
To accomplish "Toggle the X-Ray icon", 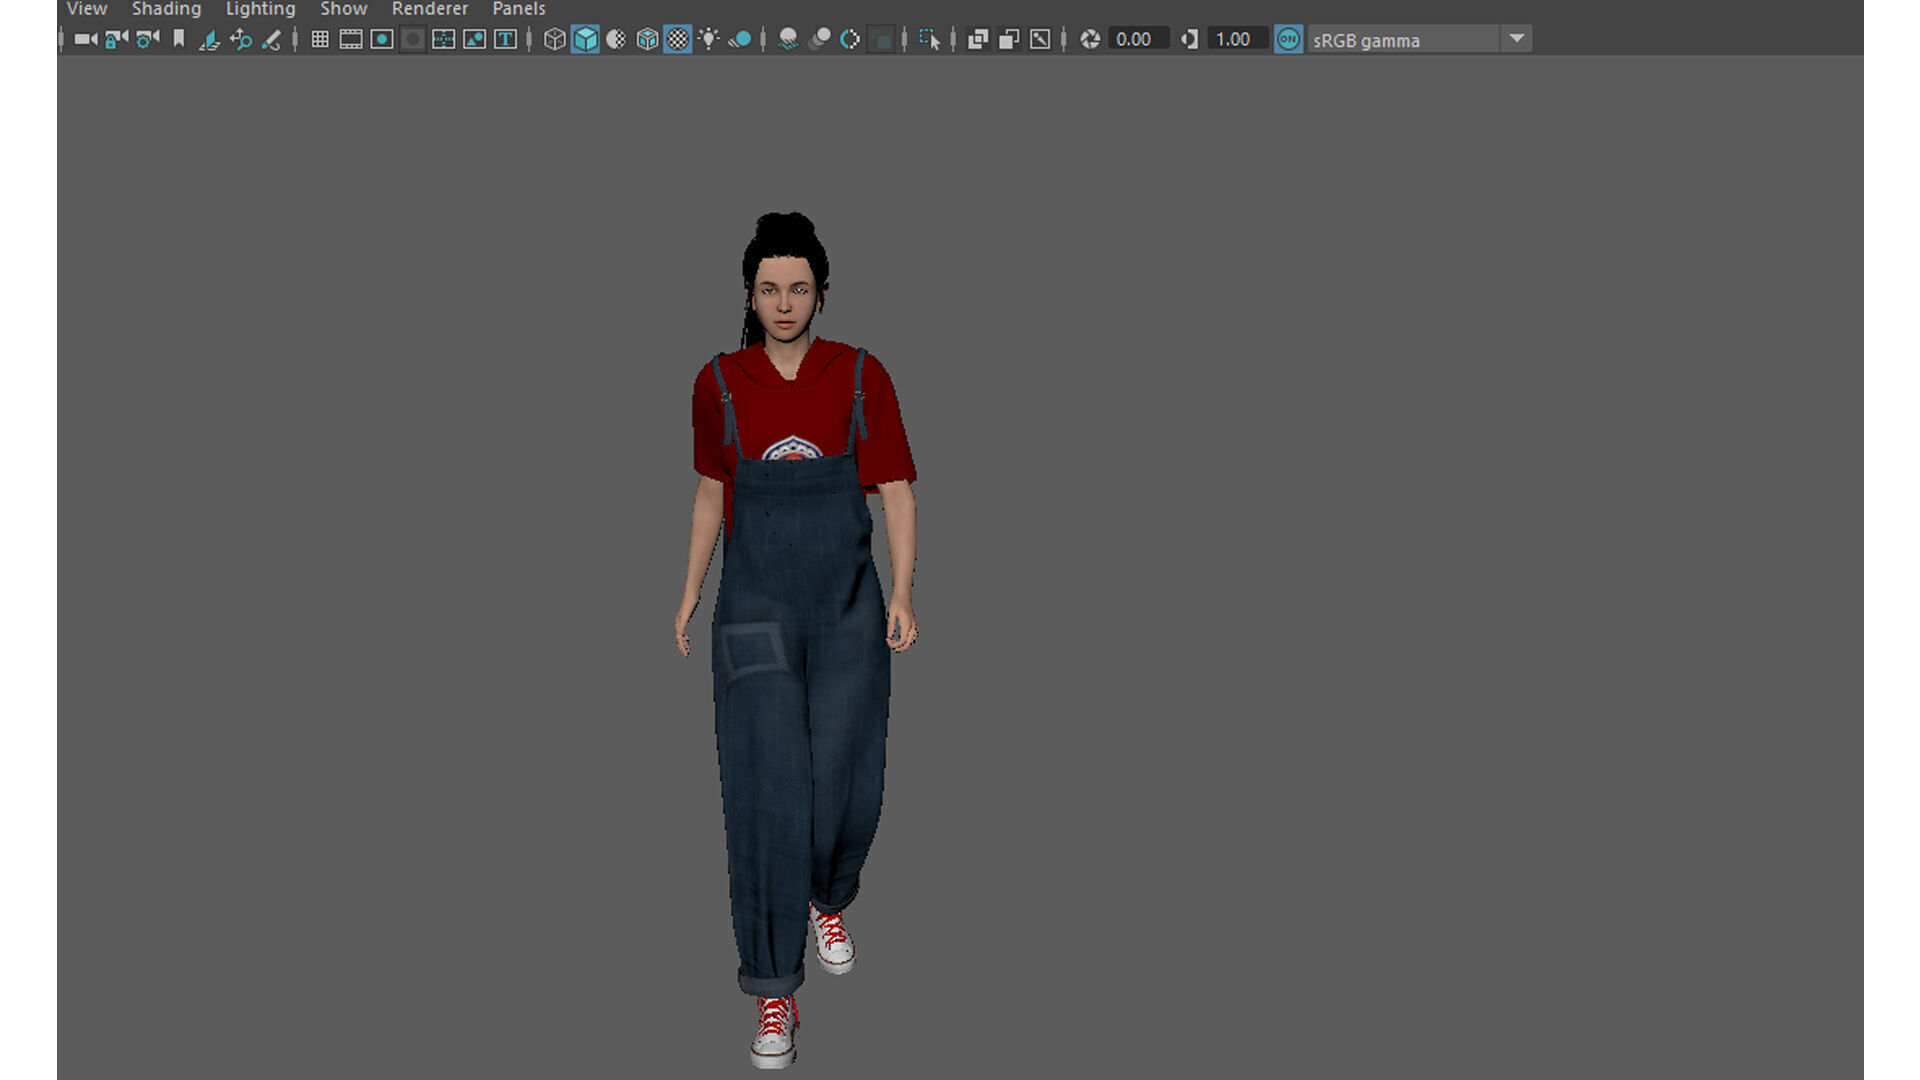I will click(x=978, y=39).
